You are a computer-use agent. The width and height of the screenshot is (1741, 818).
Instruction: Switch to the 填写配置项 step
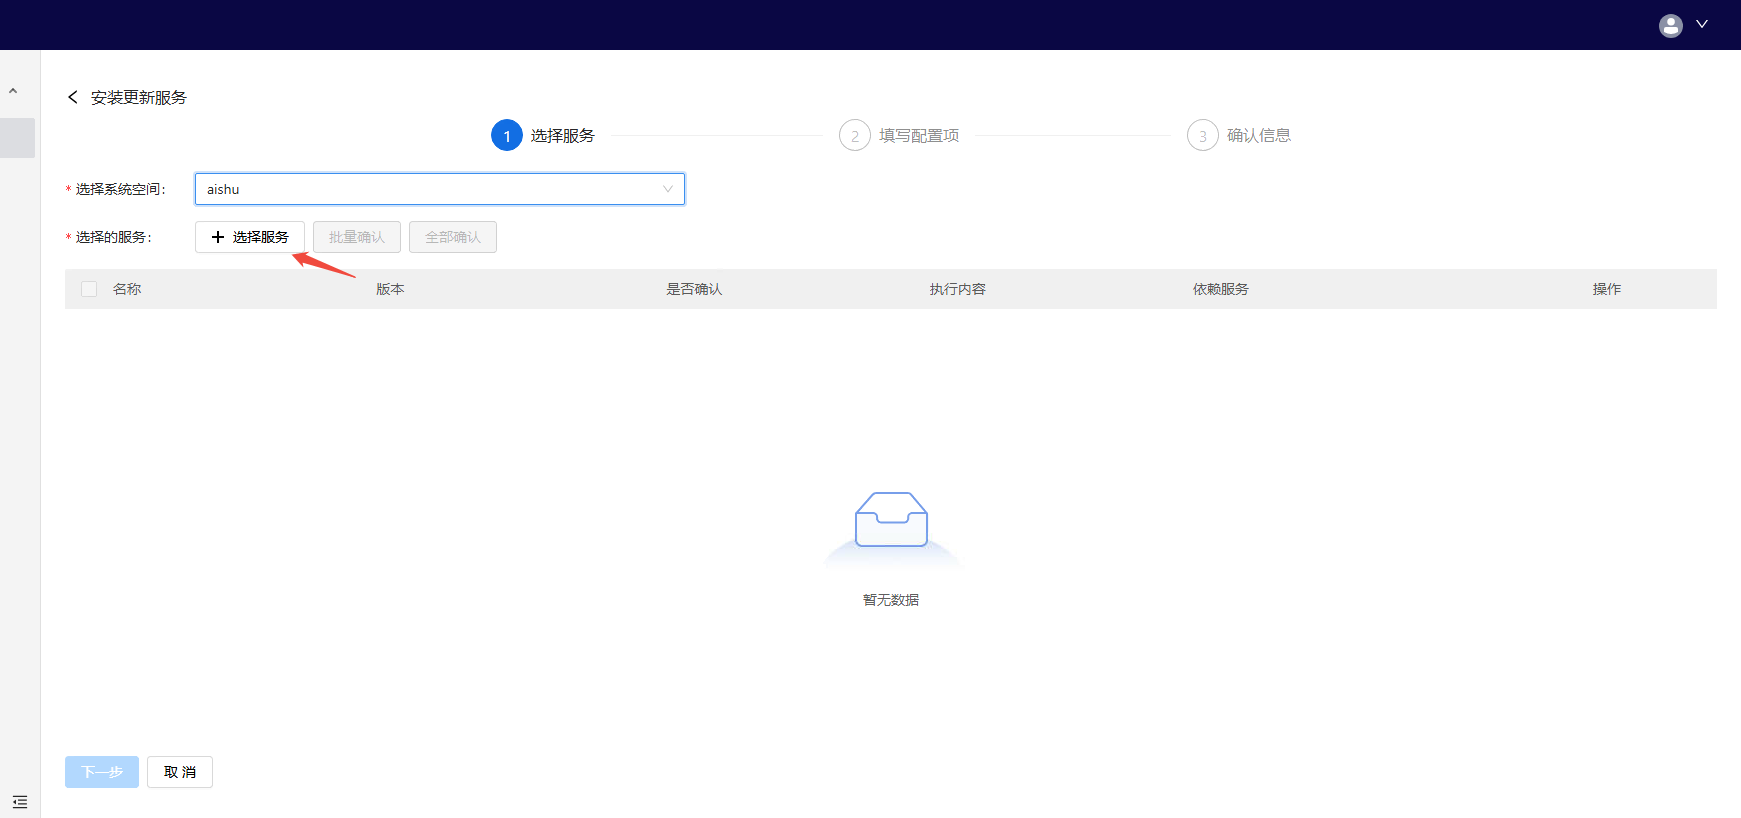click(x=918, y=135)
